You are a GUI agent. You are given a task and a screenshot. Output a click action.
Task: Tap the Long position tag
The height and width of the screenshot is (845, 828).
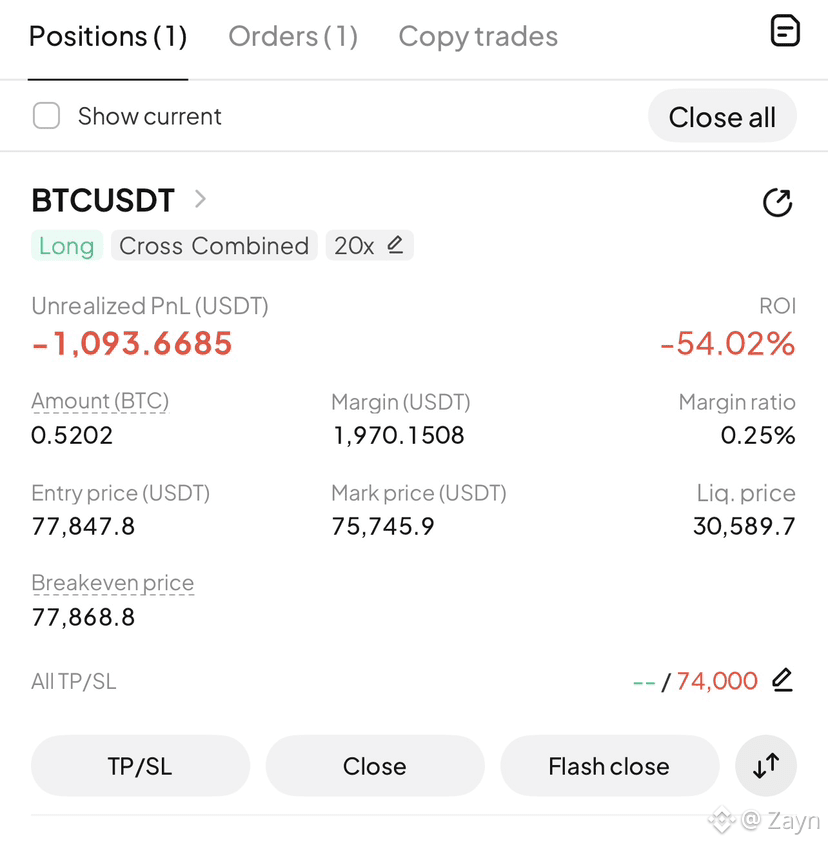(67, 246)
